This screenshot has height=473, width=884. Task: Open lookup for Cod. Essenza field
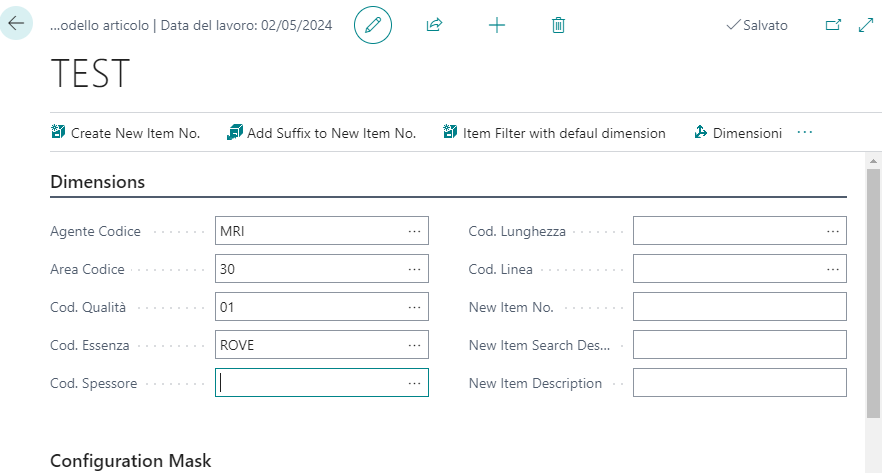414,345
